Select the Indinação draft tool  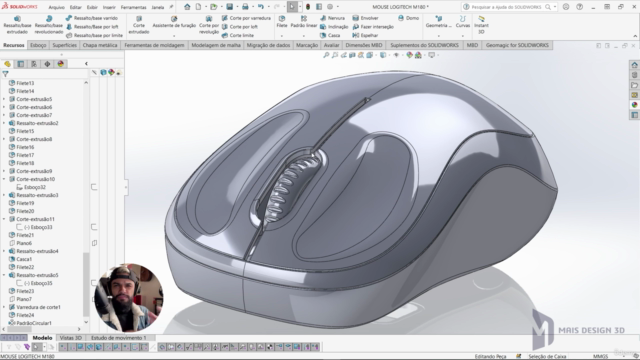click(334, 27)
